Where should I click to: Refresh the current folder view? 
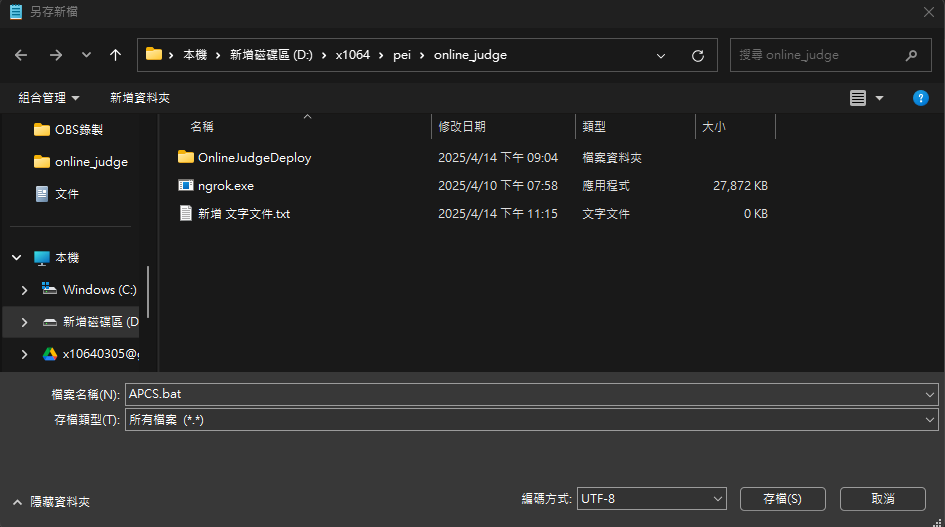(698, 55)
